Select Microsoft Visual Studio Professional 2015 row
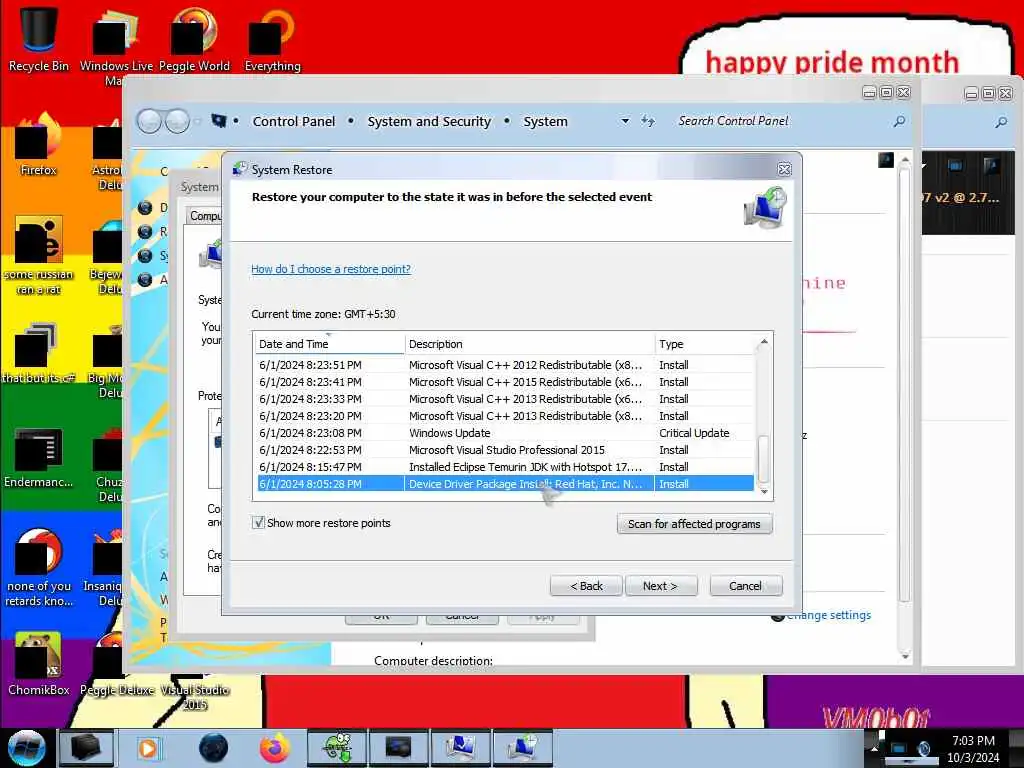 504,450
